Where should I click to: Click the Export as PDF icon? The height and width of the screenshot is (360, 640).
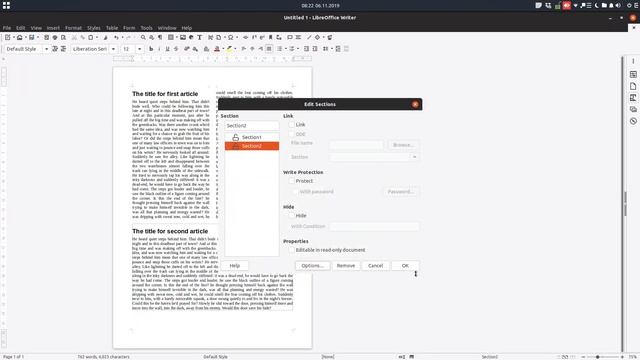47,38
